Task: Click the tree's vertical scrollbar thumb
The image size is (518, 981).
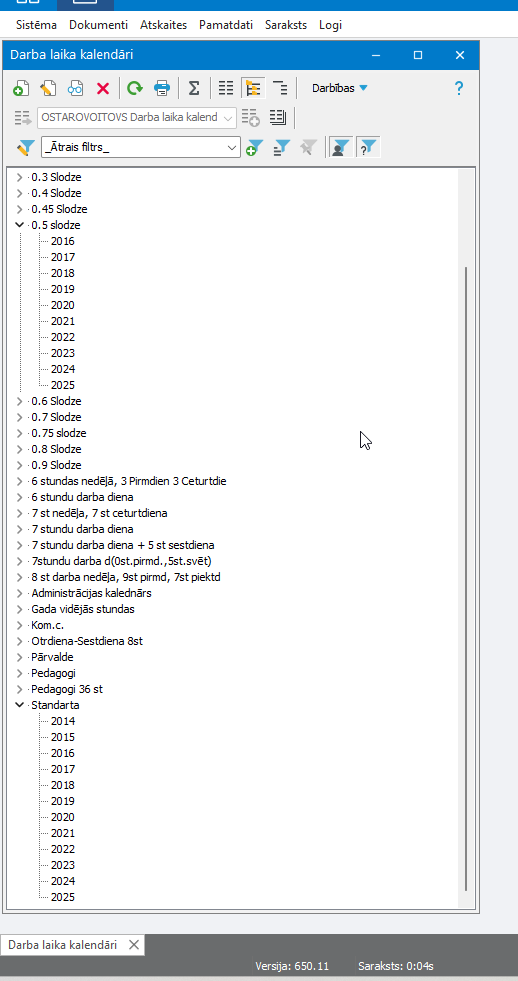Action: 466,579
